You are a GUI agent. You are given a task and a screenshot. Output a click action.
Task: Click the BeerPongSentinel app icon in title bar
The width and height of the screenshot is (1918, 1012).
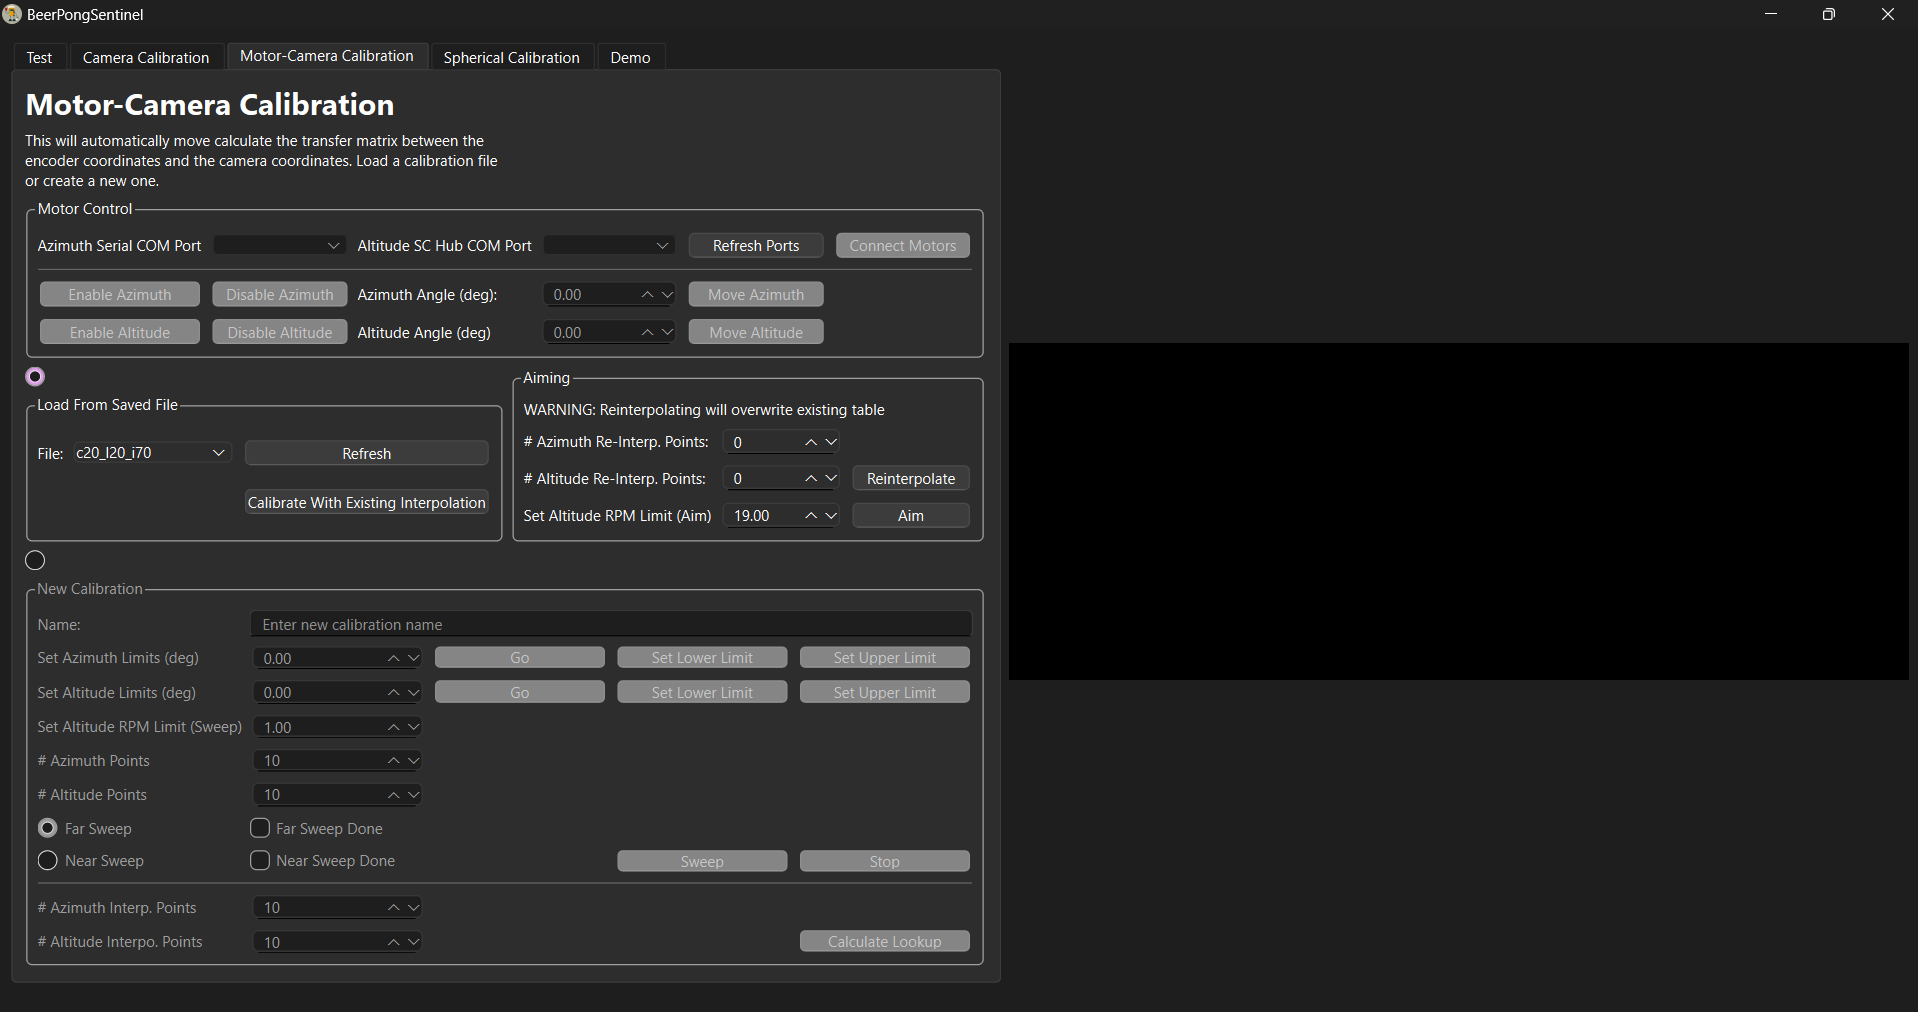[x=12, y=14]
